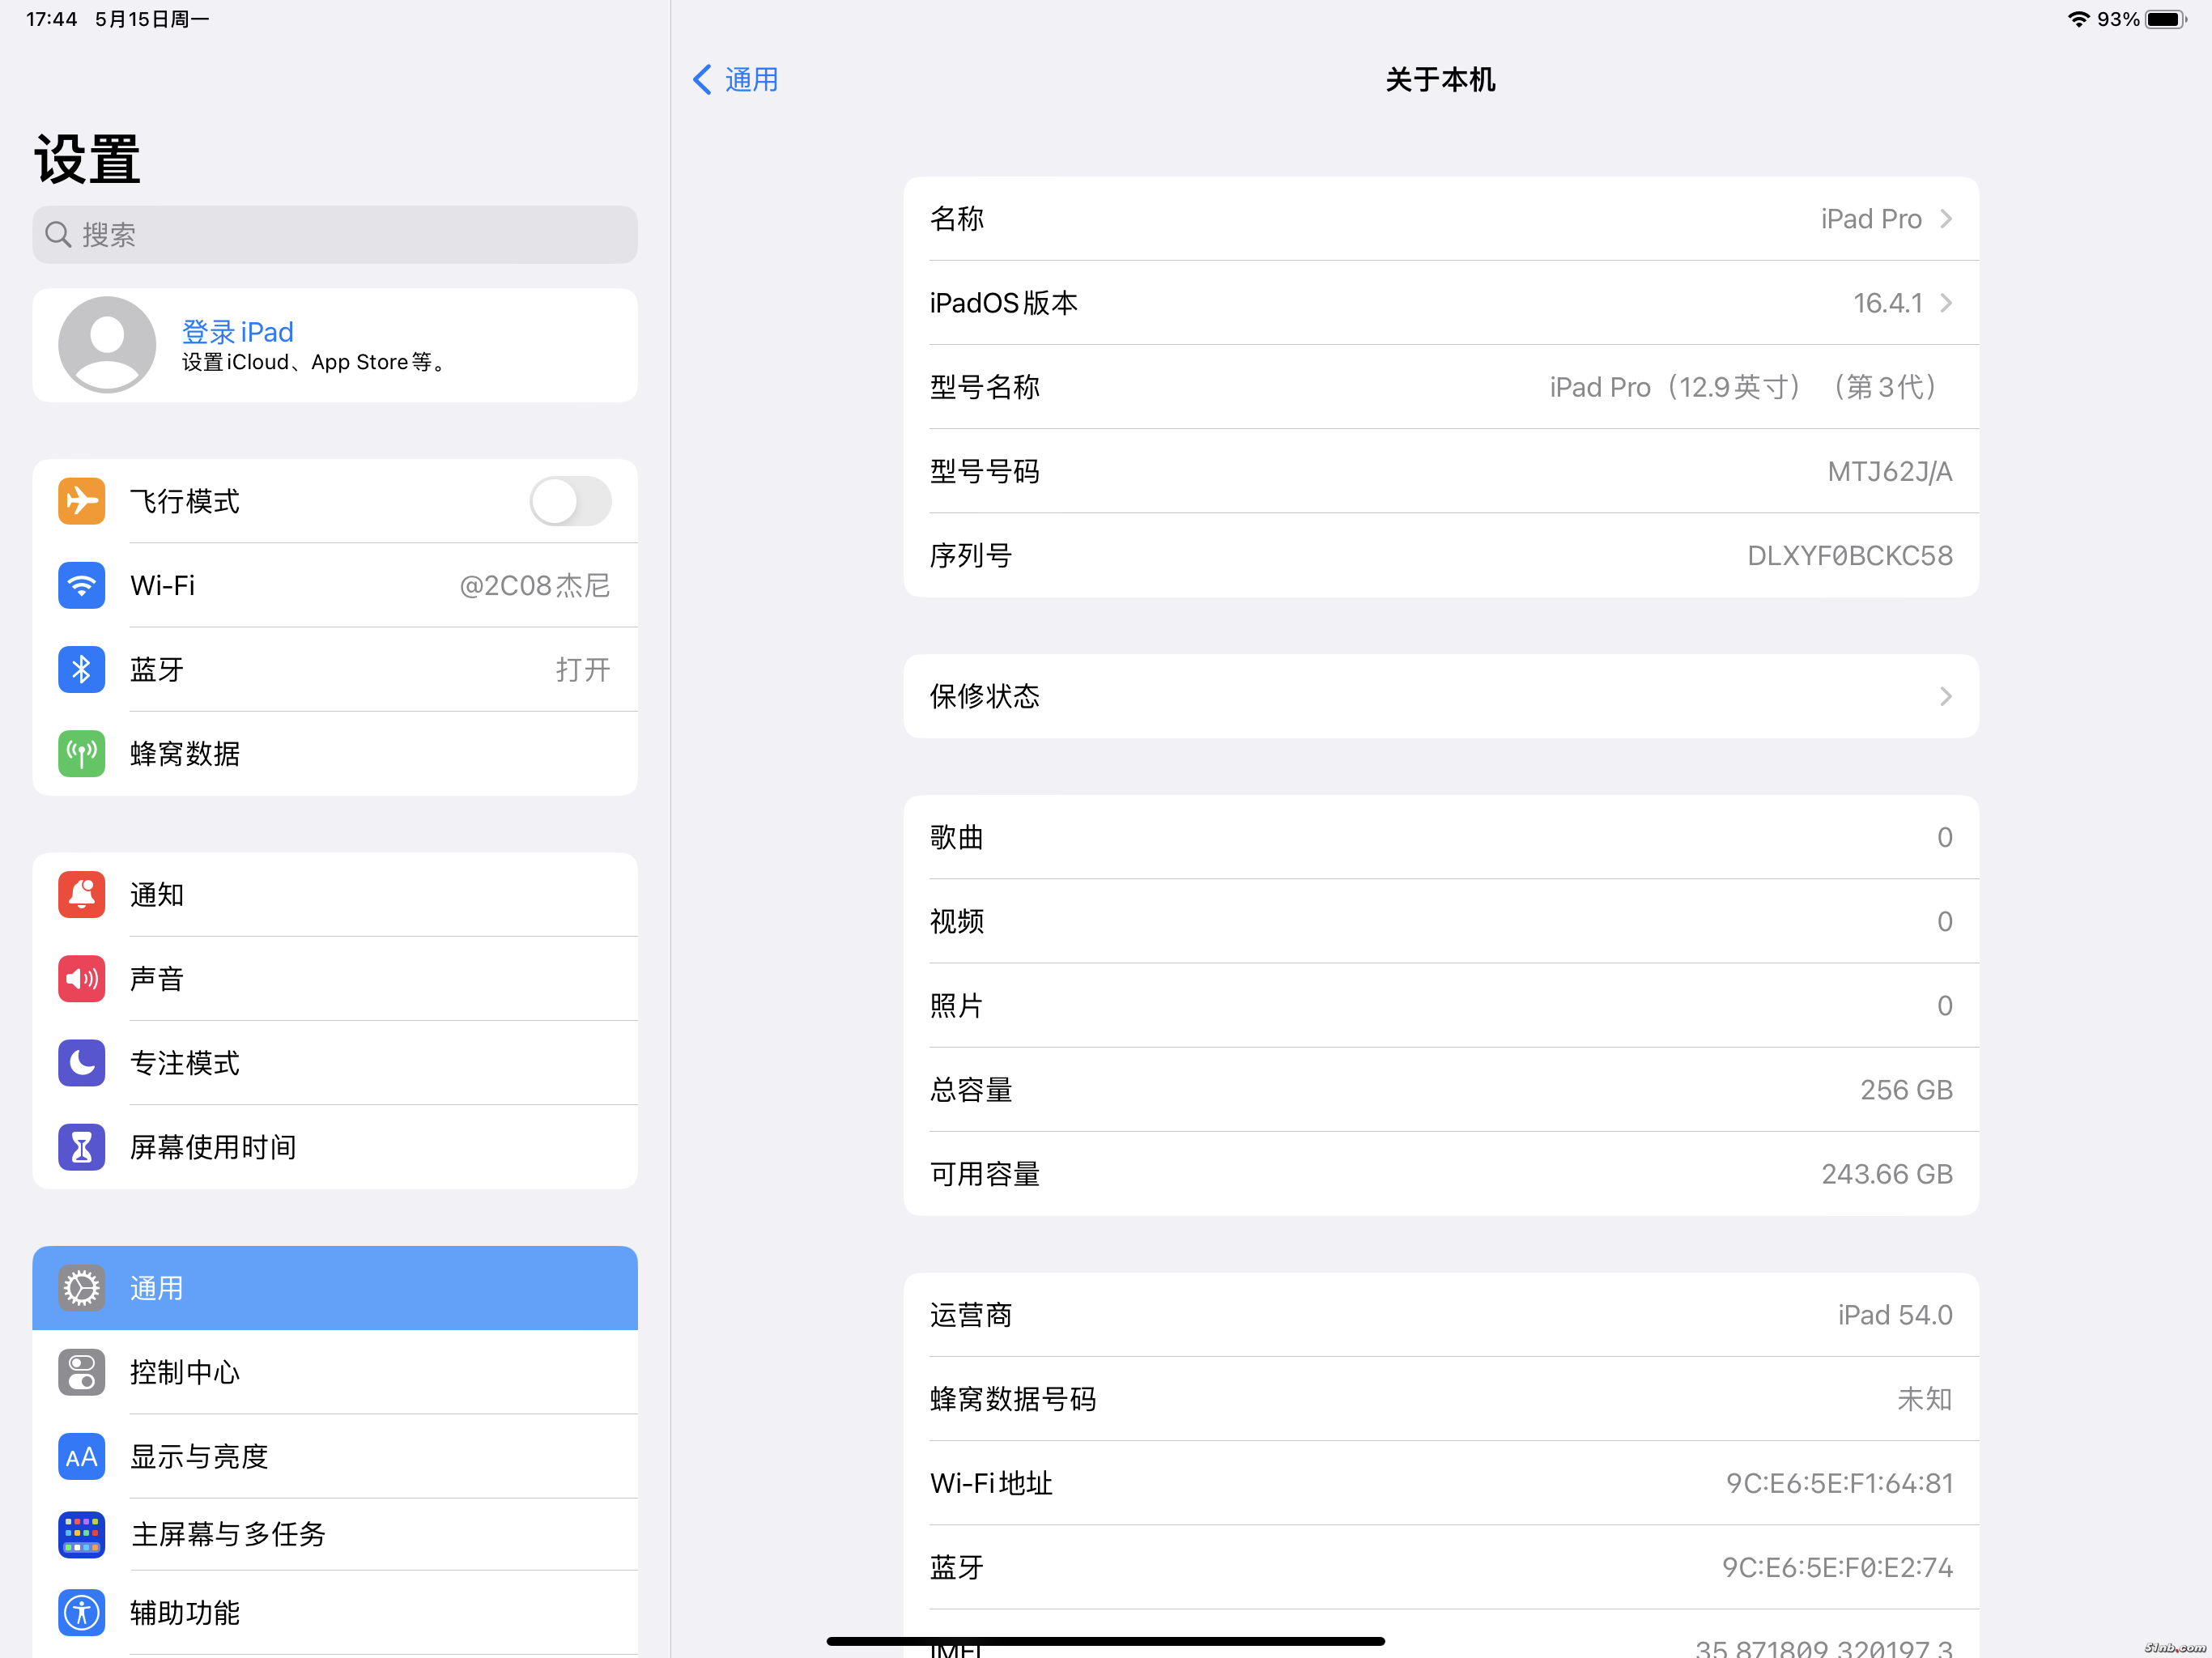
Task: Toggle the Airplane Mode switch
Action: [570, 501]
